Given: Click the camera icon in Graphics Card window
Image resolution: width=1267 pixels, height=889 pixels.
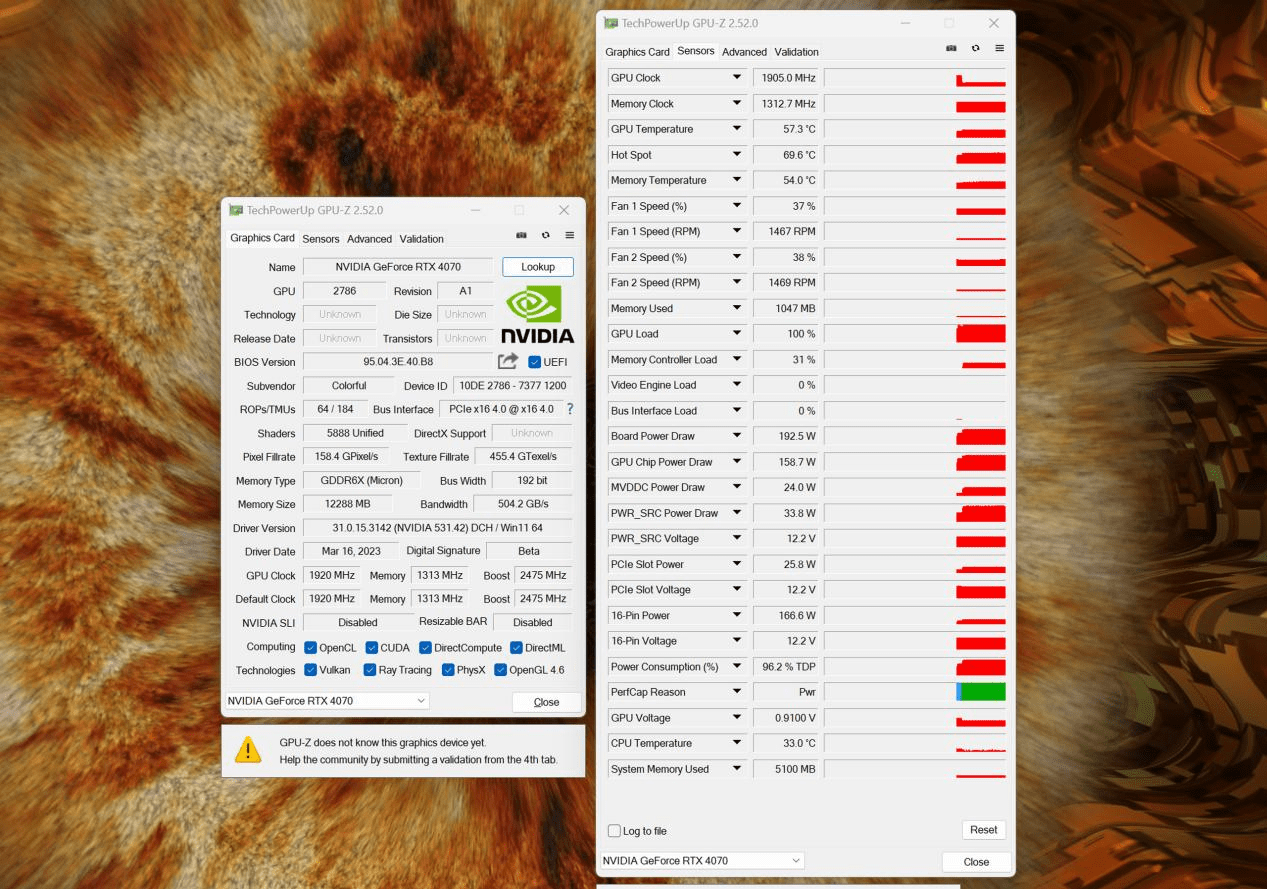Looking at the screenshot, I should (521, 235).
